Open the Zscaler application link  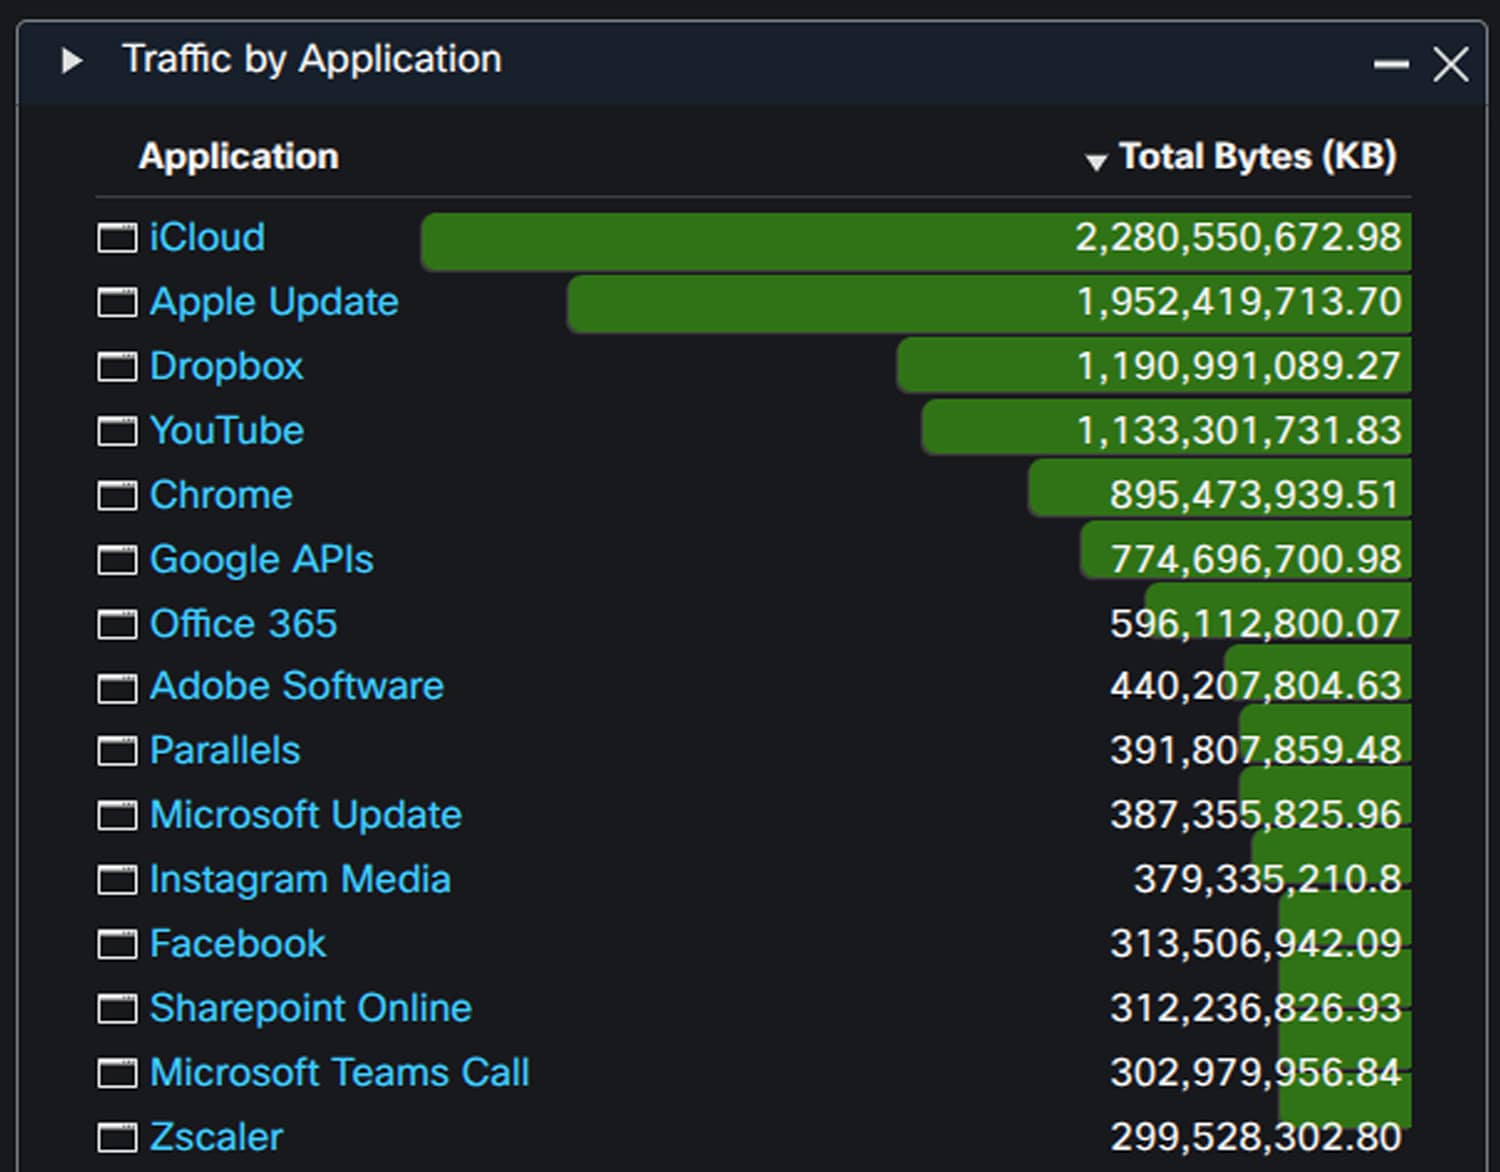click(x=216, y=1137)
